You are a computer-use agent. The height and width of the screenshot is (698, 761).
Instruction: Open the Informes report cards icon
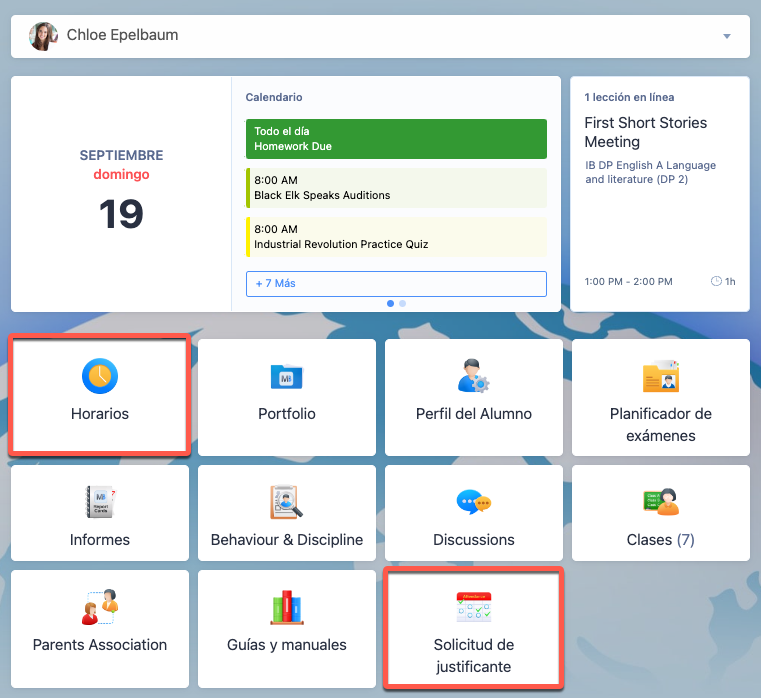[x=100, y=502]
